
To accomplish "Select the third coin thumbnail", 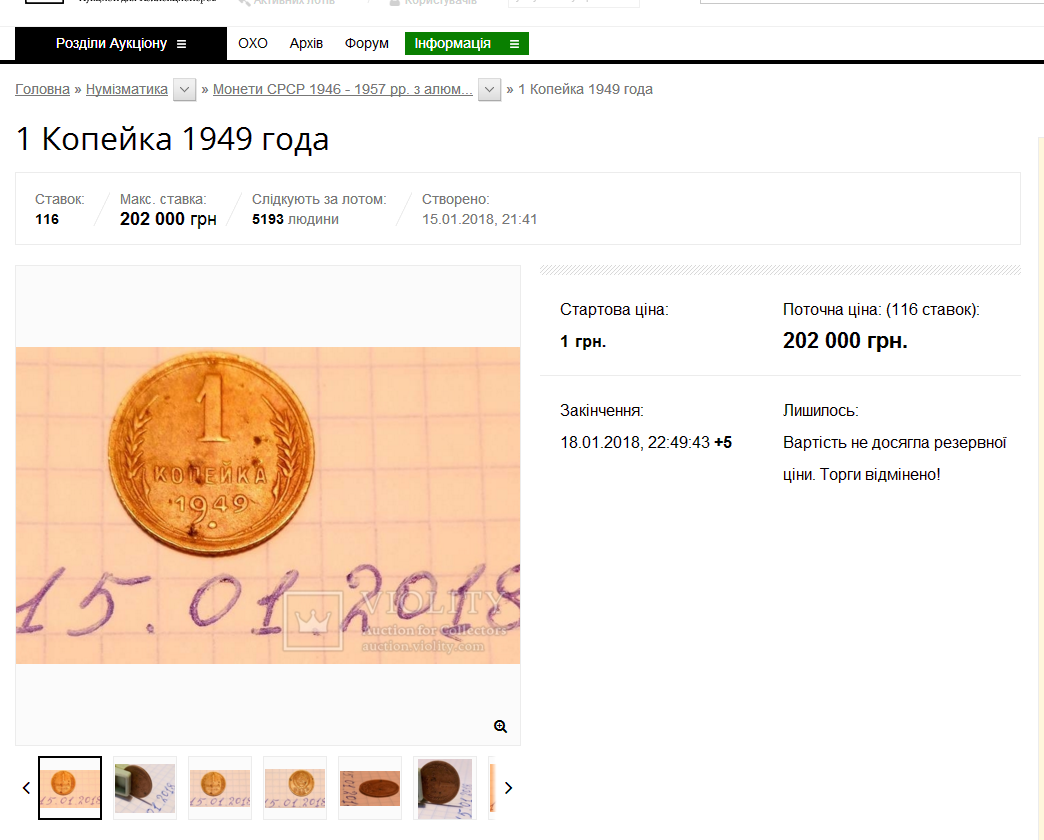I will point(220,788).
